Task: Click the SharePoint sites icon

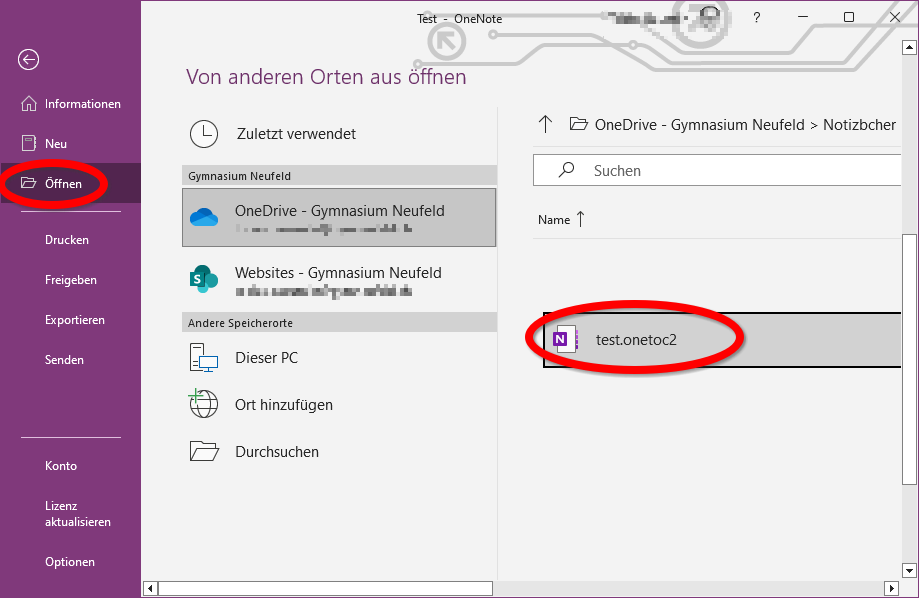Action: tap(204, 279)
